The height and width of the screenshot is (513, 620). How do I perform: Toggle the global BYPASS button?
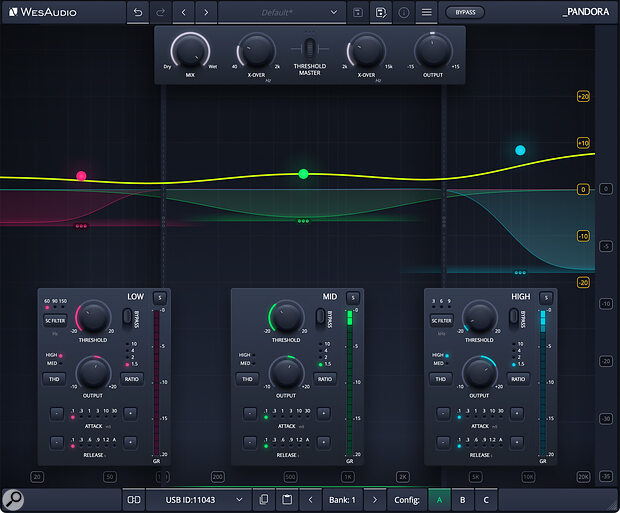(465, 12)
